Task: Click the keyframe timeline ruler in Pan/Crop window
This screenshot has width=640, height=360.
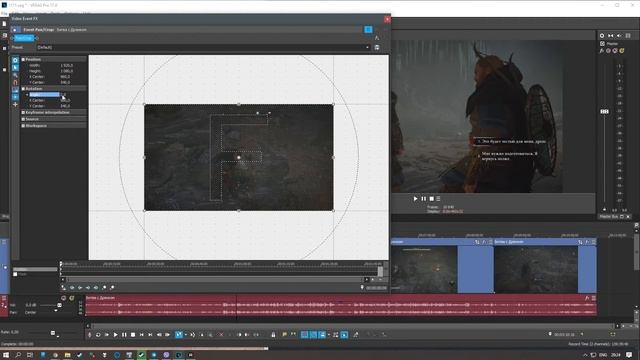Action: tap(220, 264)
